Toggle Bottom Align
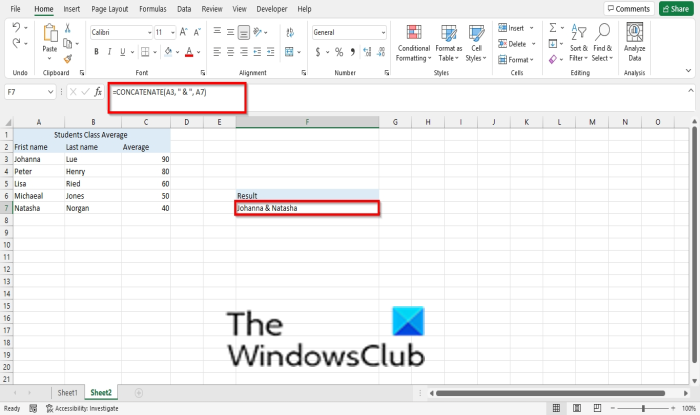 coord(244,32)
